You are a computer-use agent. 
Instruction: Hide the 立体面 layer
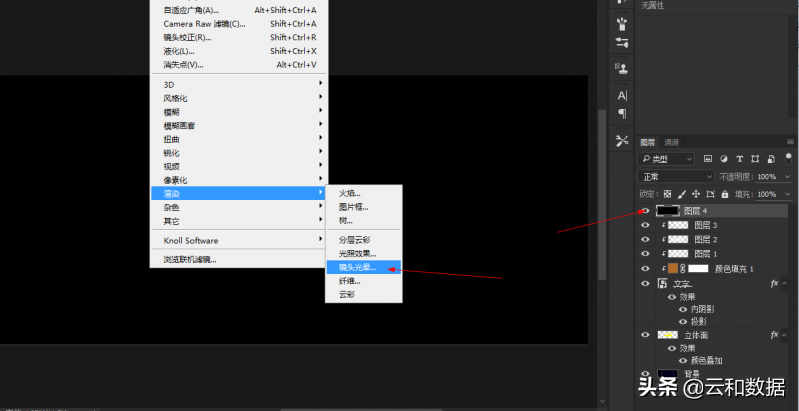[x=645, y=335]
